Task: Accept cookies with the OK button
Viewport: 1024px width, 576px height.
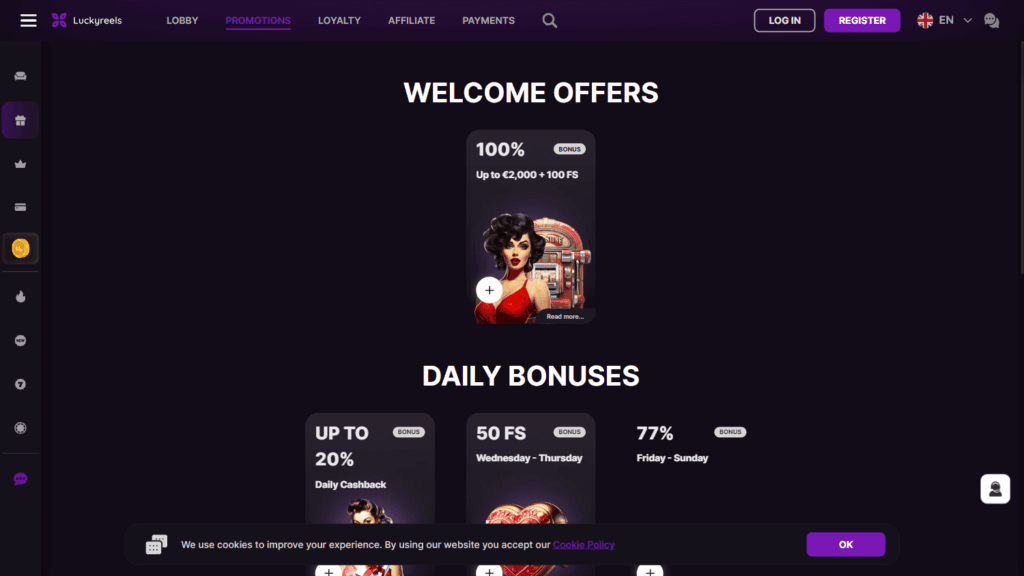Action: click(846, 544)
